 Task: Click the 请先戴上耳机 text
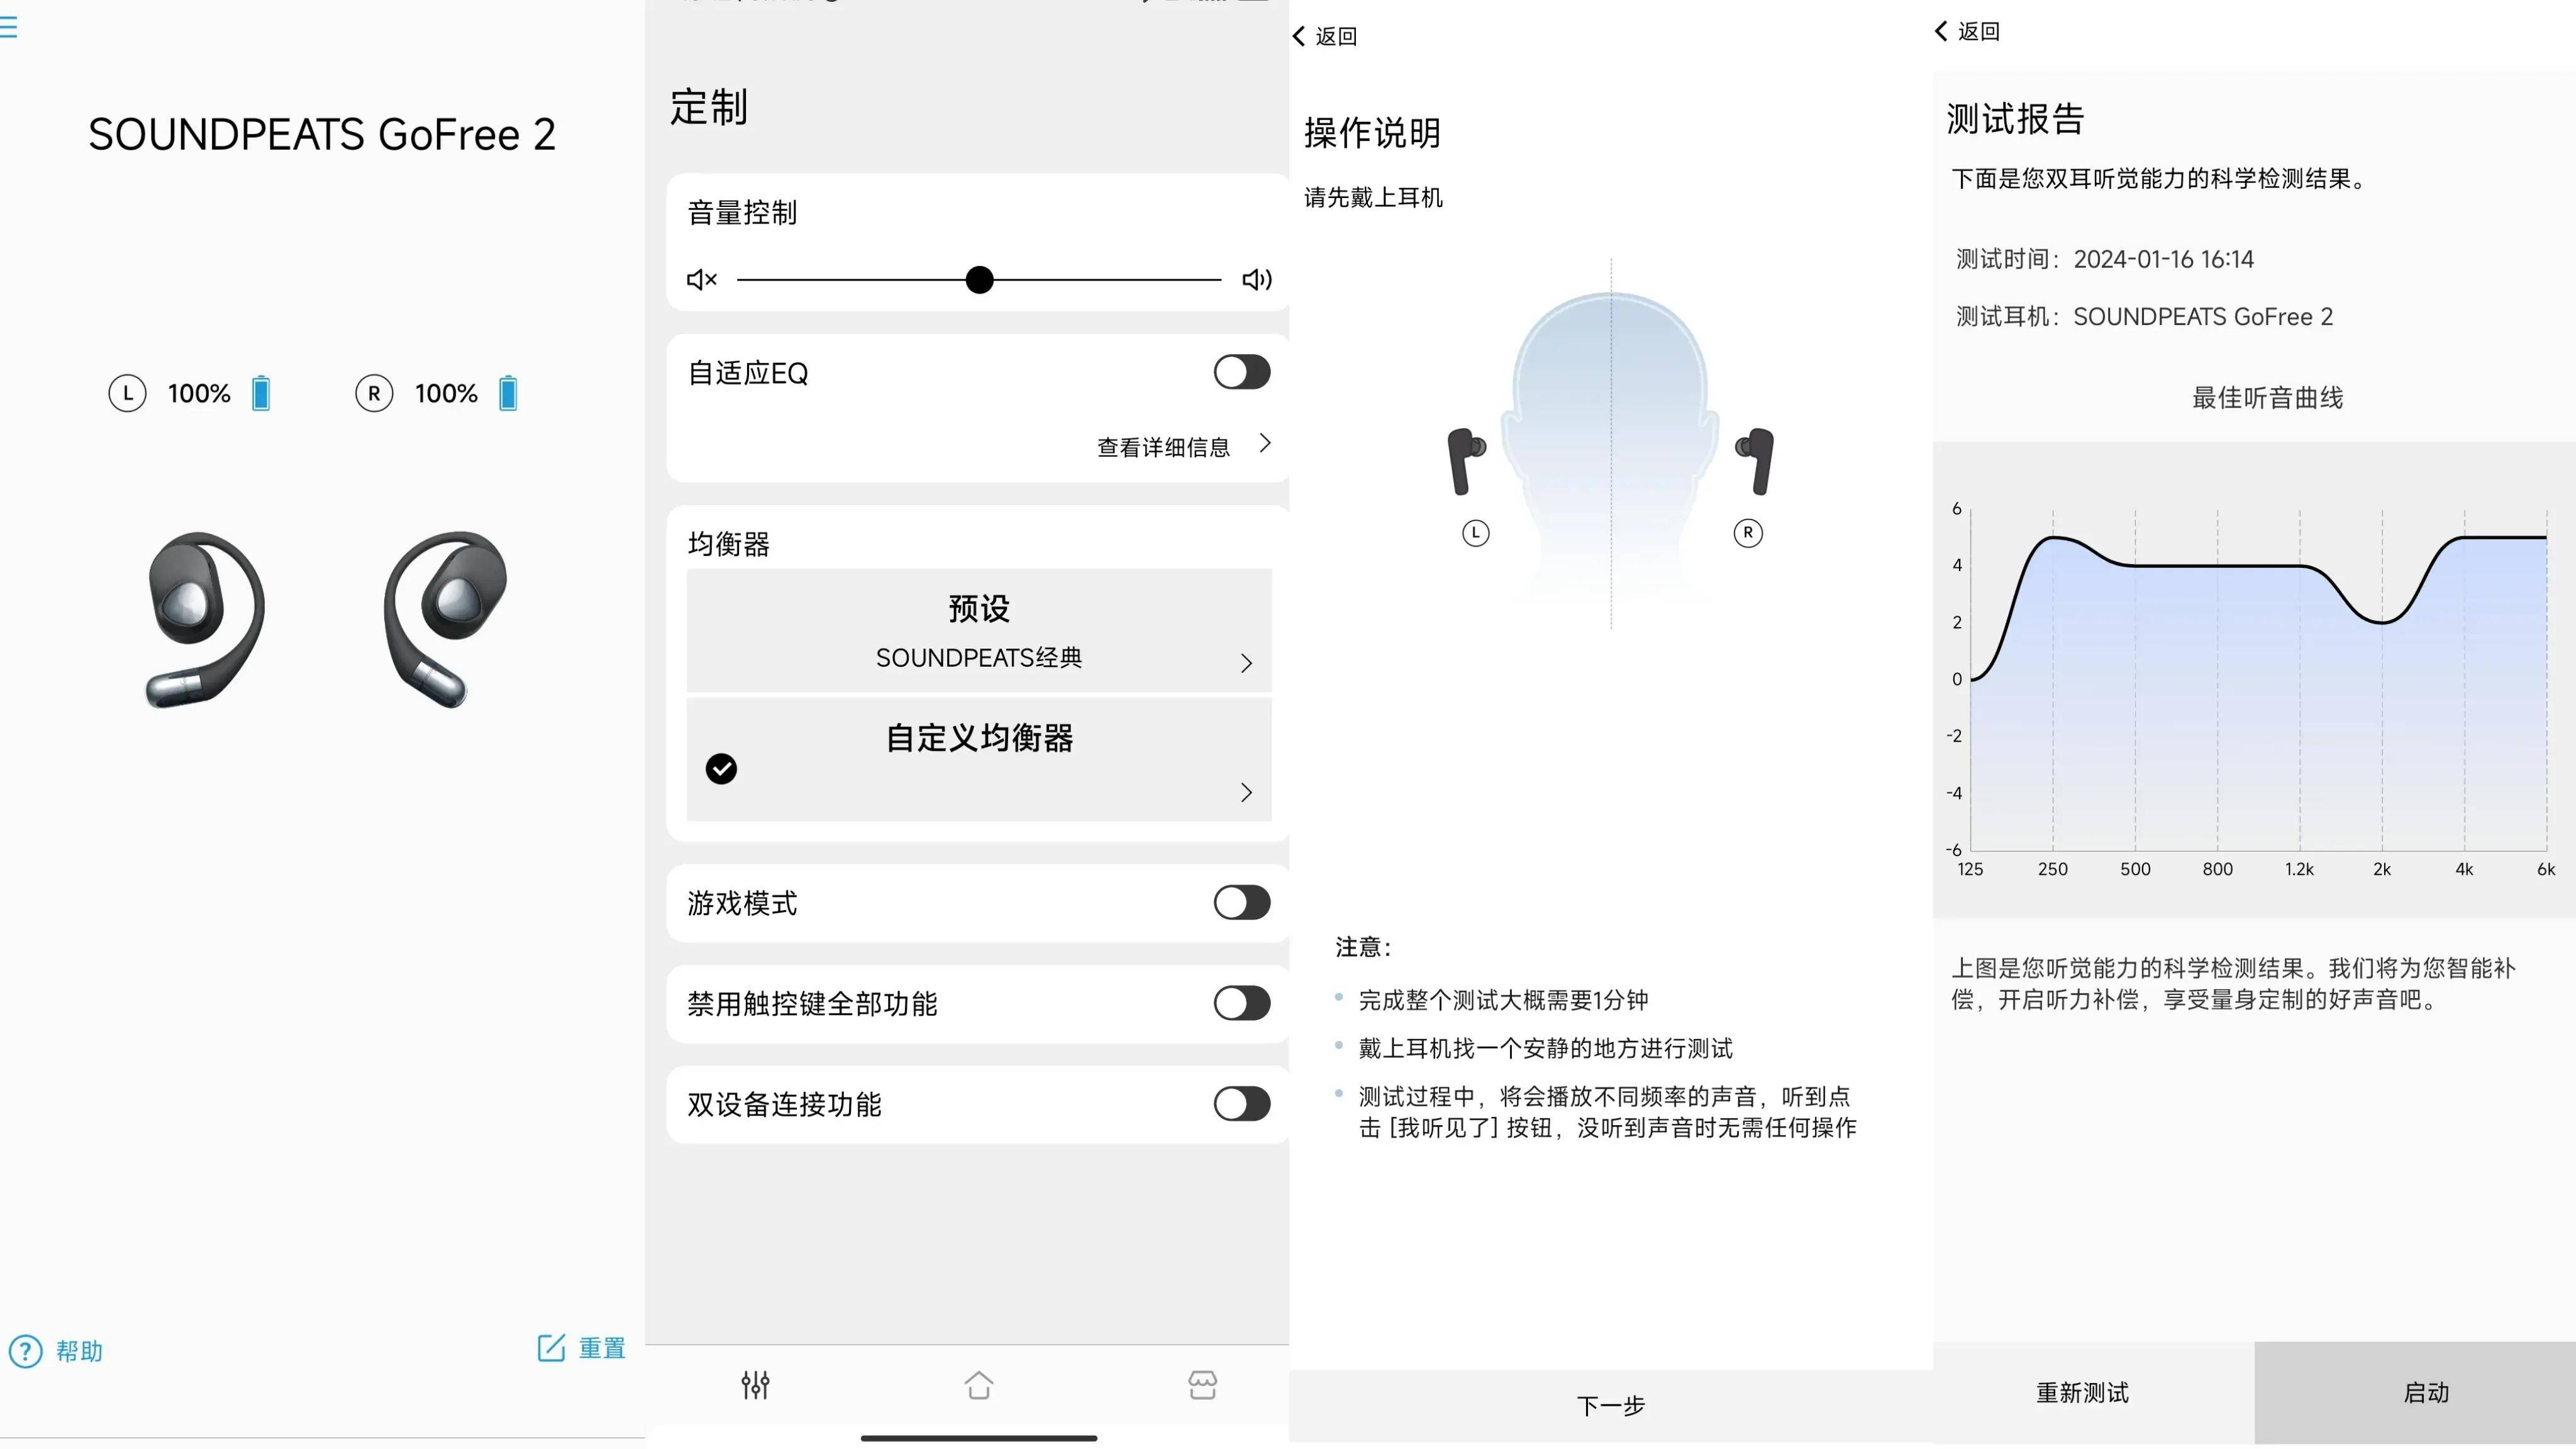tap(1373, 197)
